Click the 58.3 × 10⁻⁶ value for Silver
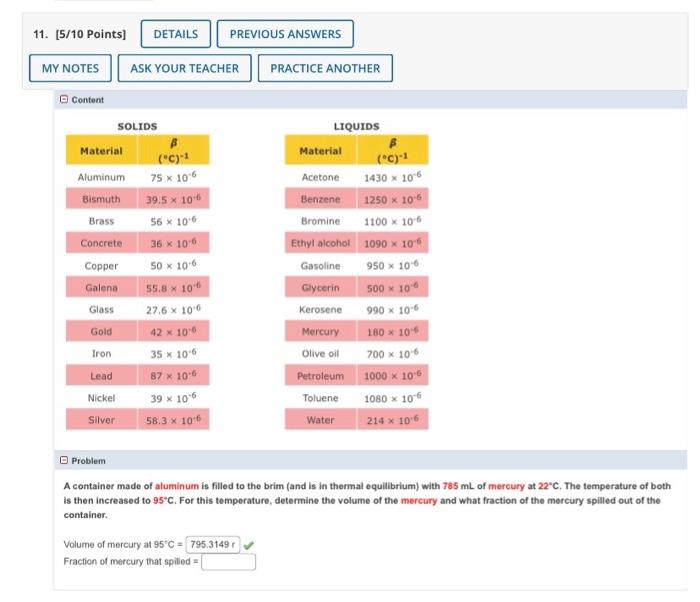This screenshot has width=700, height=602. 173,420
